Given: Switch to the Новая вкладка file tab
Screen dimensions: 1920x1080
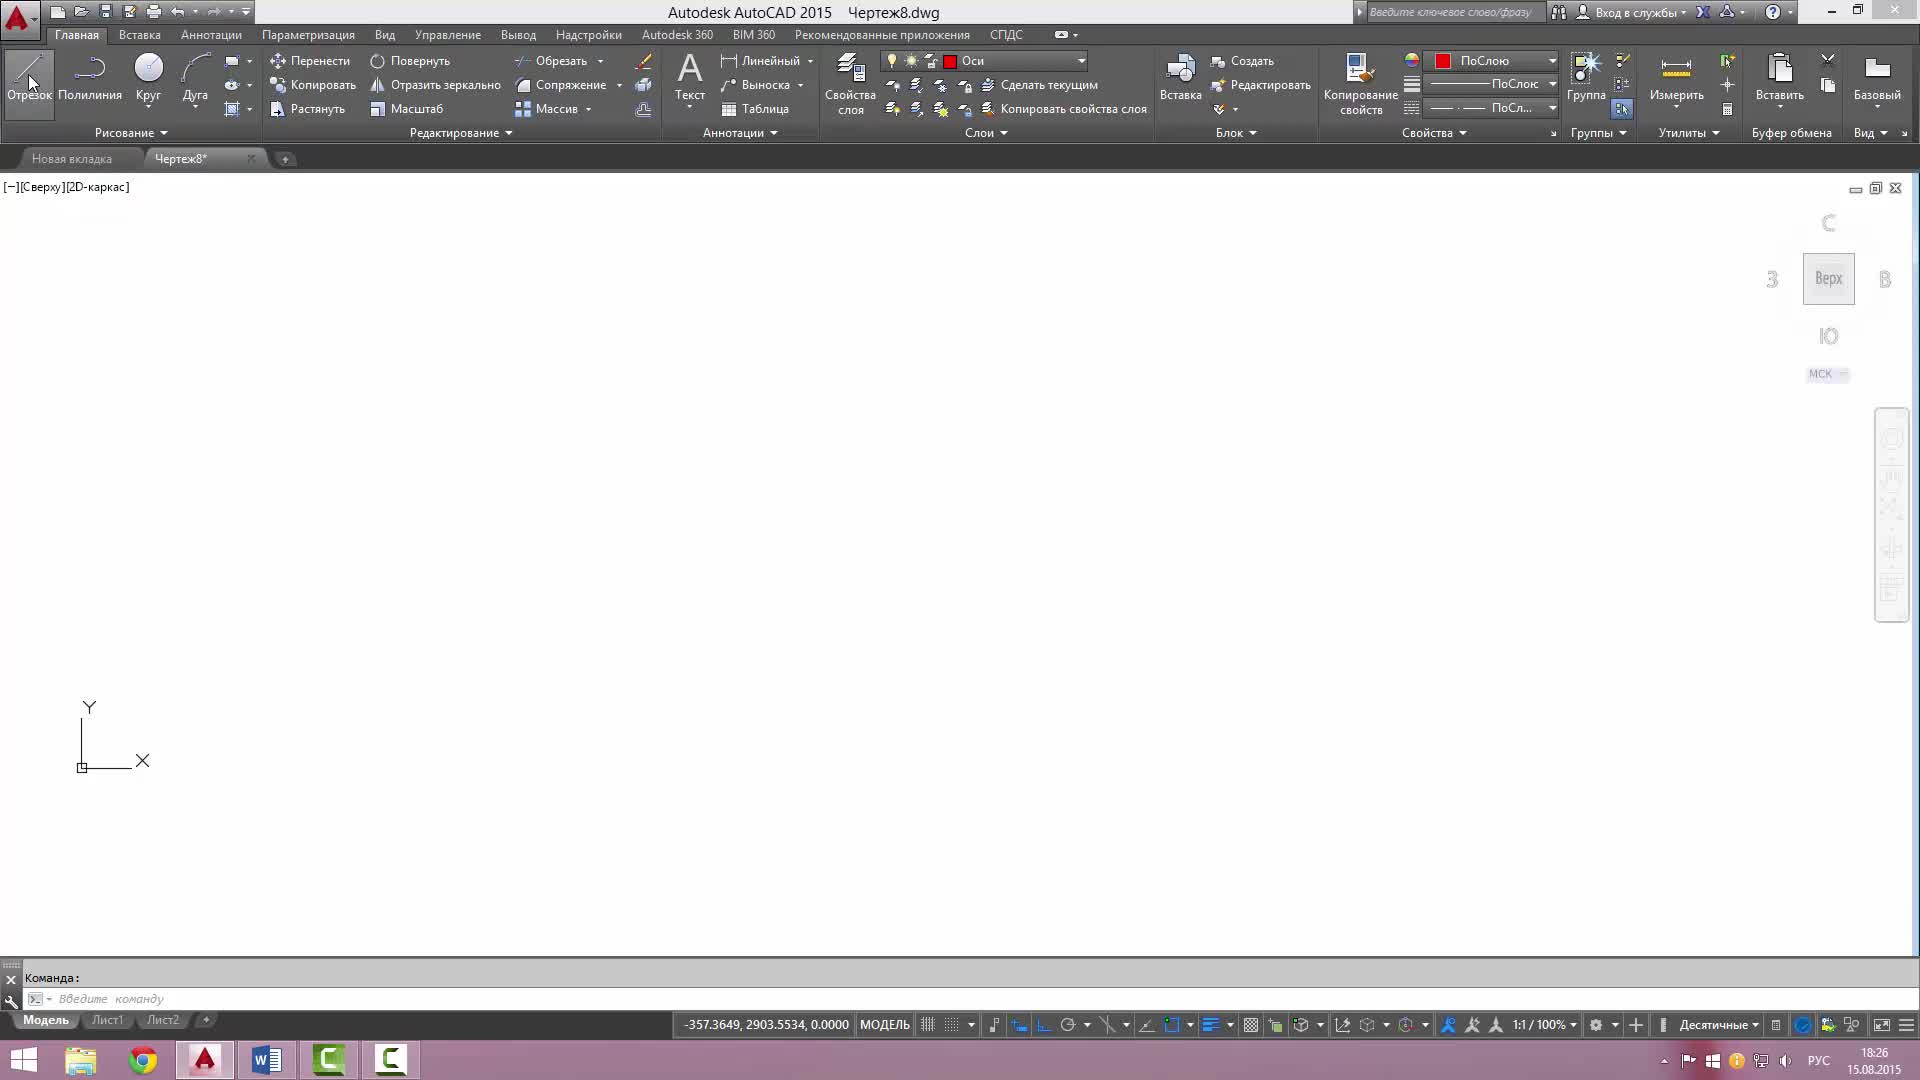Looking at the screenshot, I should tap(72, 159).
